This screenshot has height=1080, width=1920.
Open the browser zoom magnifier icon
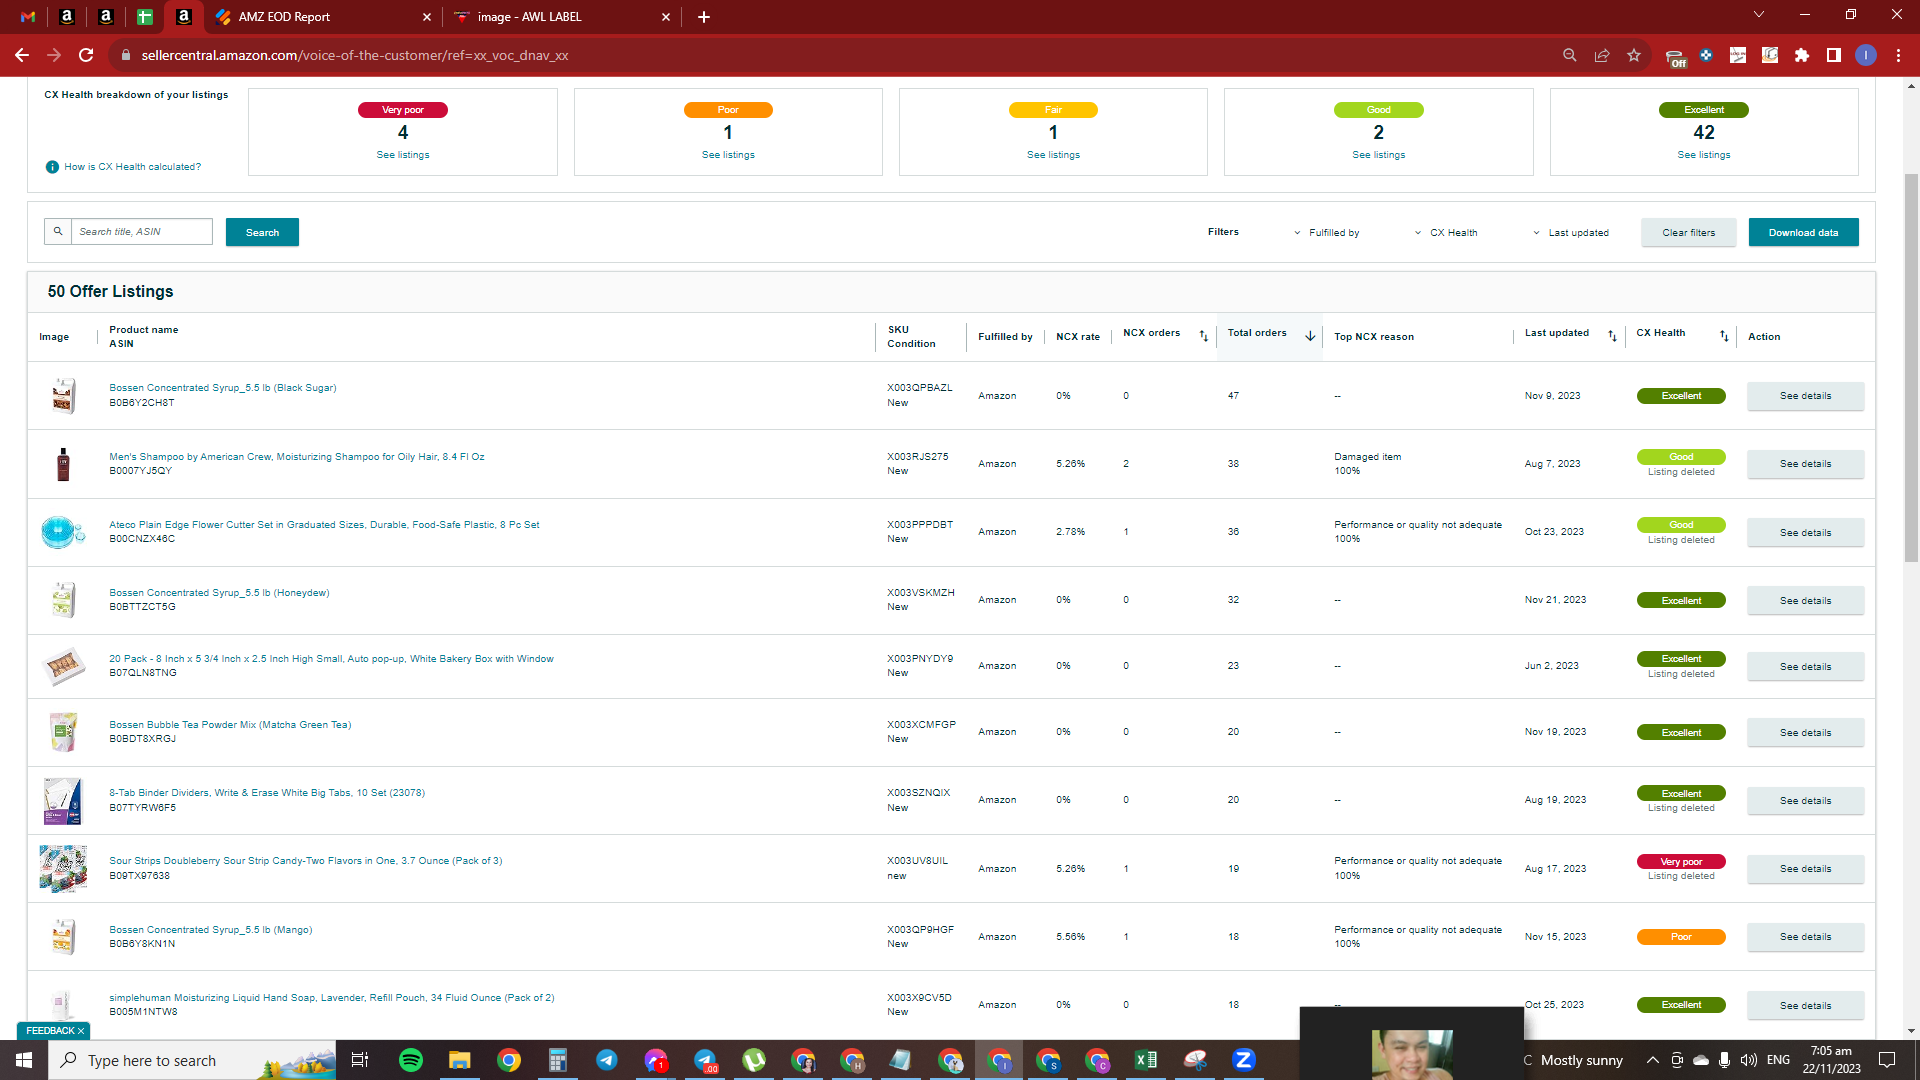[1570, 55]
